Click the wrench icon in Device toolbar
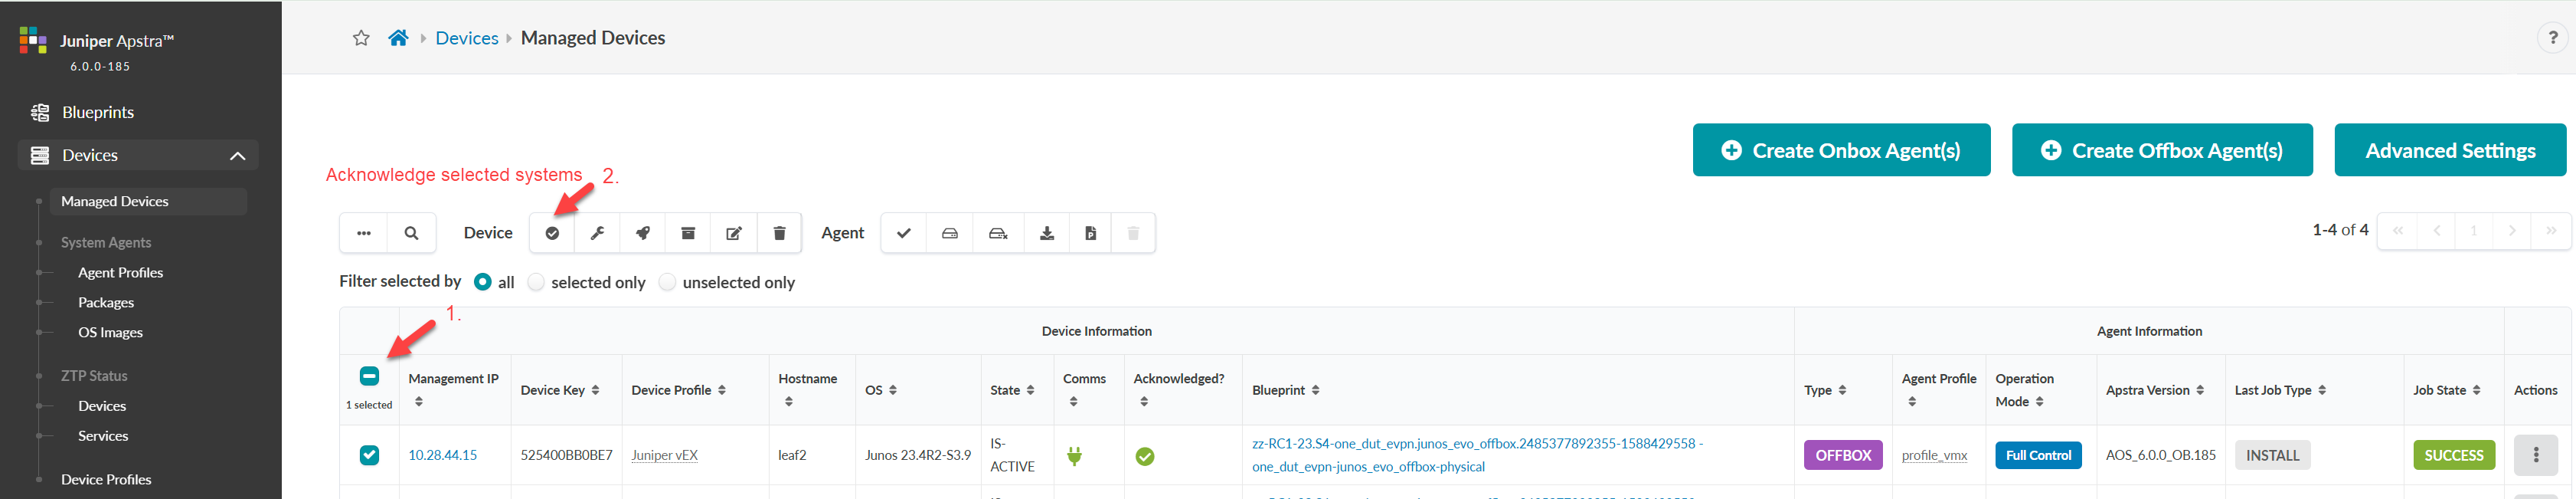Image resolution: width=2576 pixels, height=499 pixels. (597, 233)
